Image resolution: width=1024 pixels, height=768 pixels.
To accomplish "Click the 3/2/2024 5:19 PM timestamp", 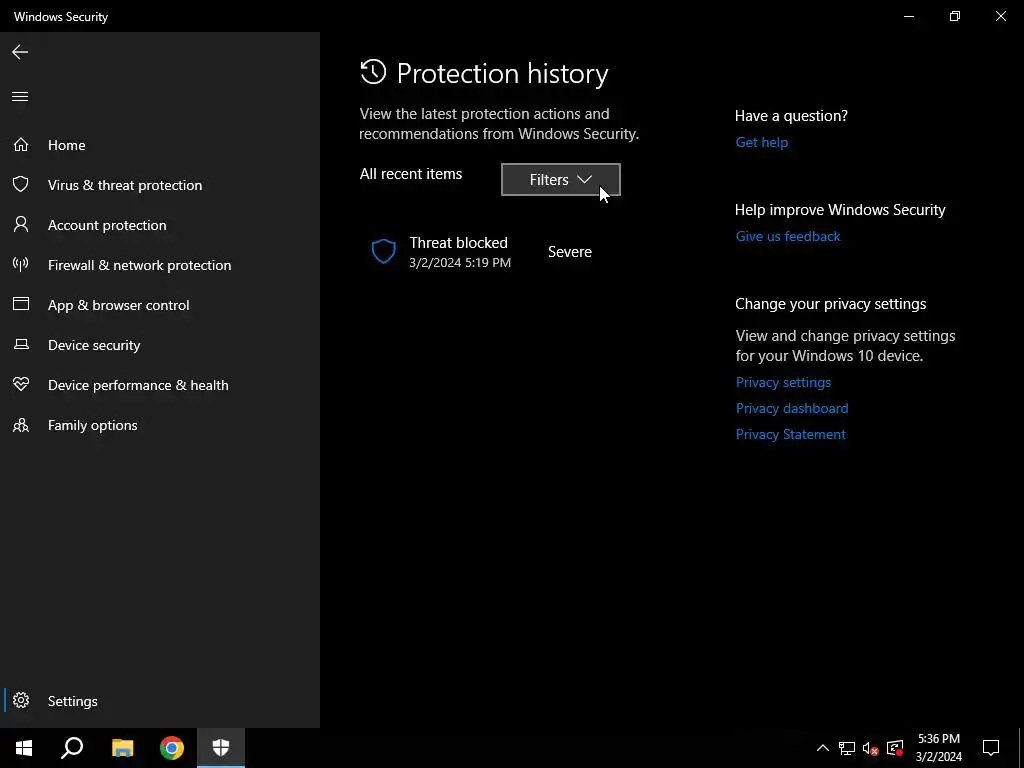I will click(x=460, y=263).
